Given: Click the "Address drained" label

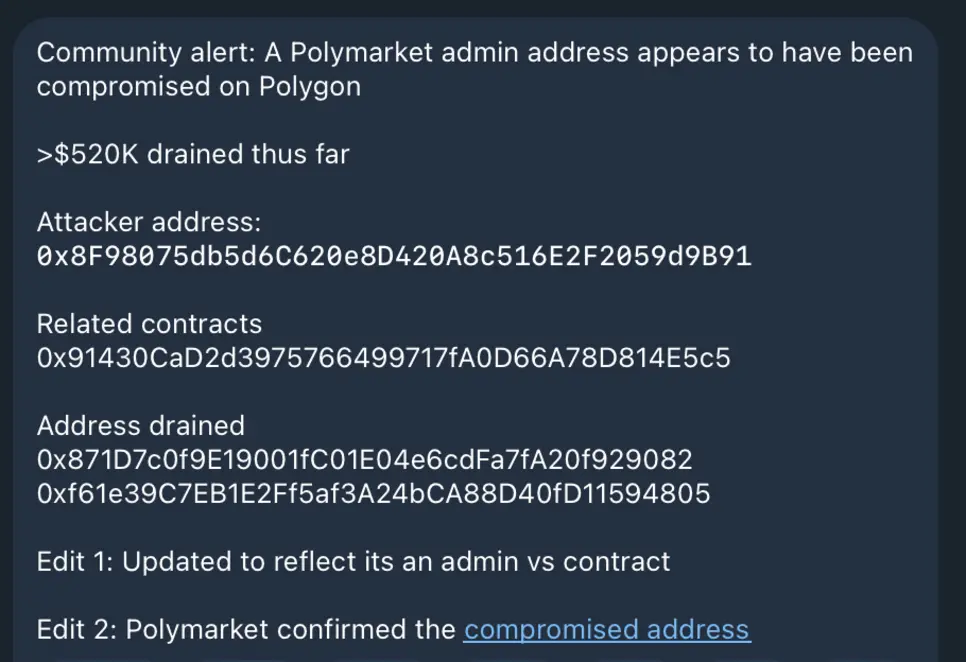Looking at the screenshot, I should pyautogui.click(x=140, y=426).
